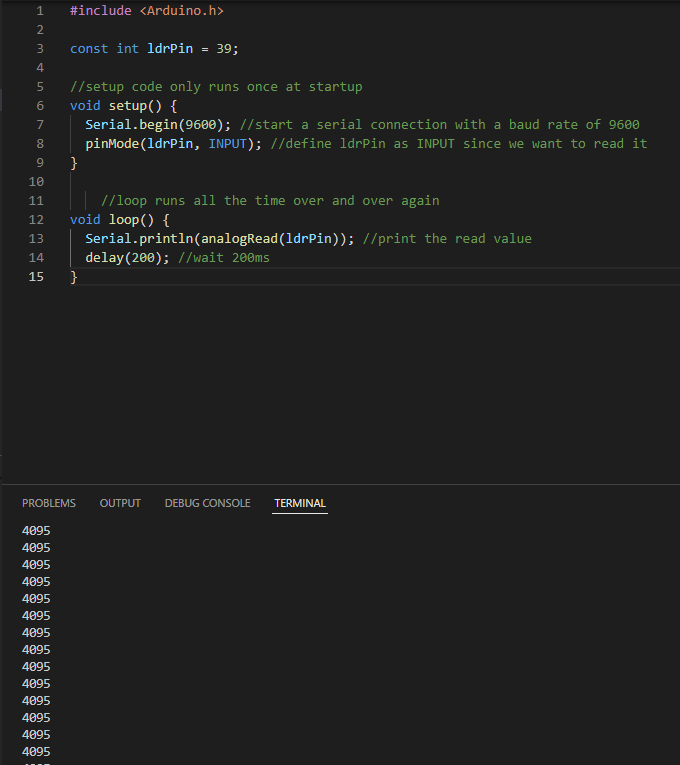Click comment '//print the read value'
The width and height of the screenshot is (680, 765).
coord(447,239)
